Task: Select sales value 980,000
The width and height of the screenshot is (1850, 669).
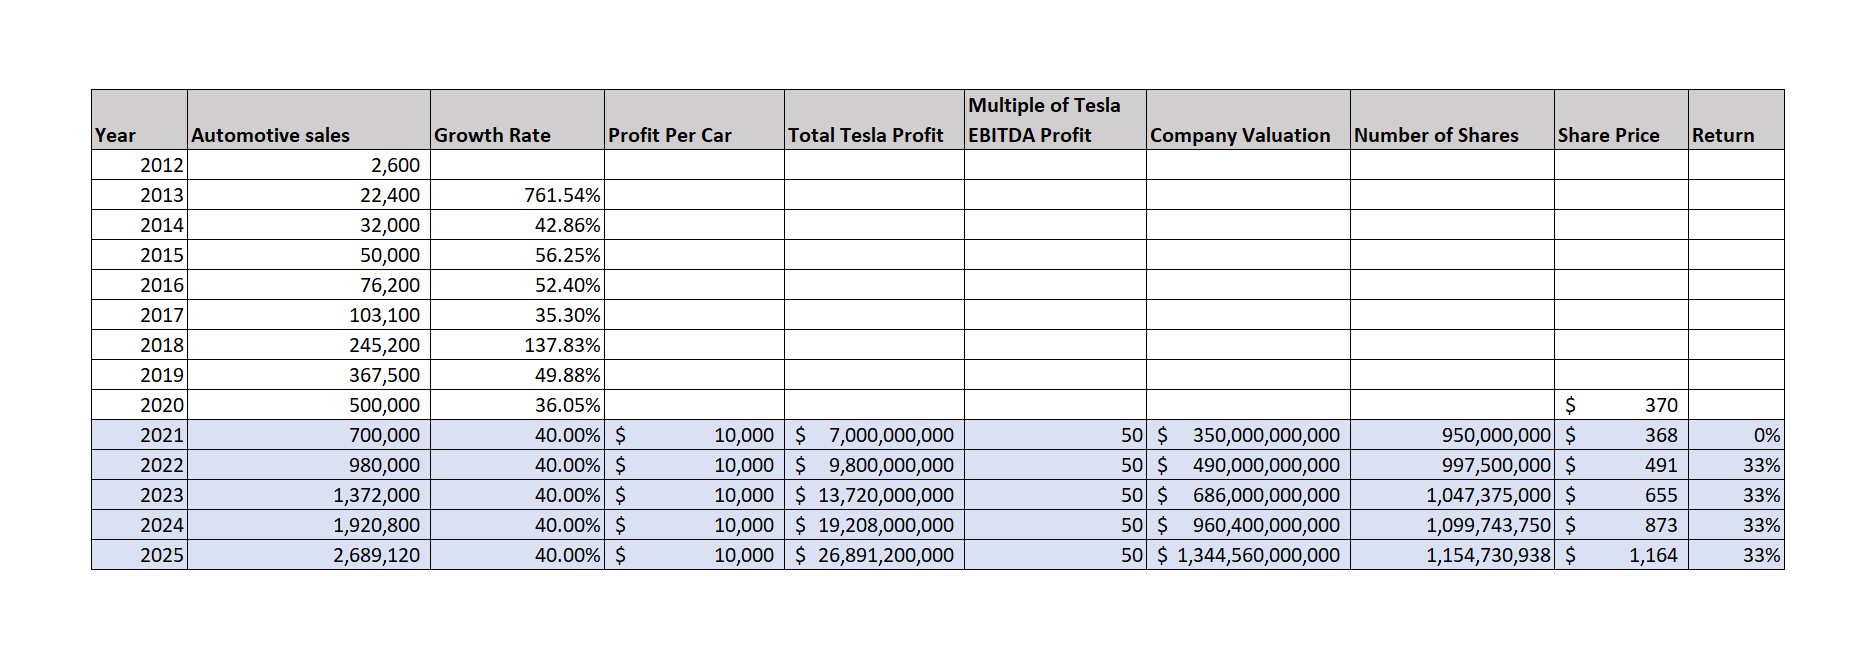Action: click(x=309, y=465)
